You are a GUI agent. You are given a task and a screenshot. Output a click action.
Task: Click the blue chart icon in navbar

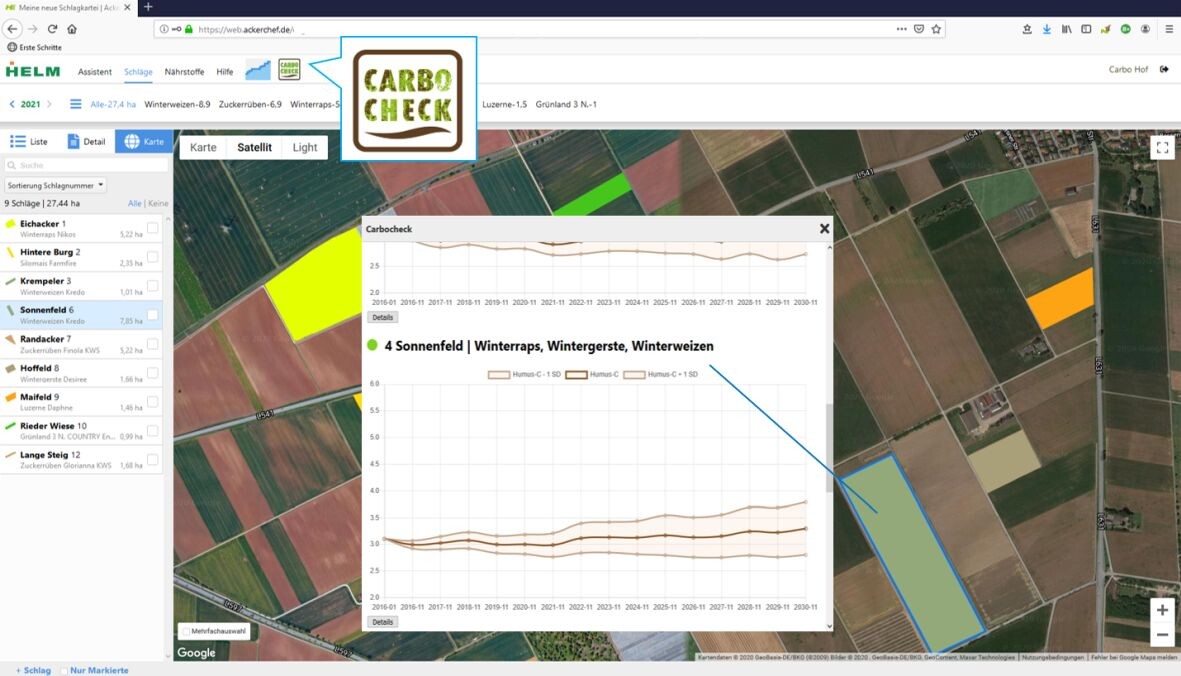tap(258, 70)
